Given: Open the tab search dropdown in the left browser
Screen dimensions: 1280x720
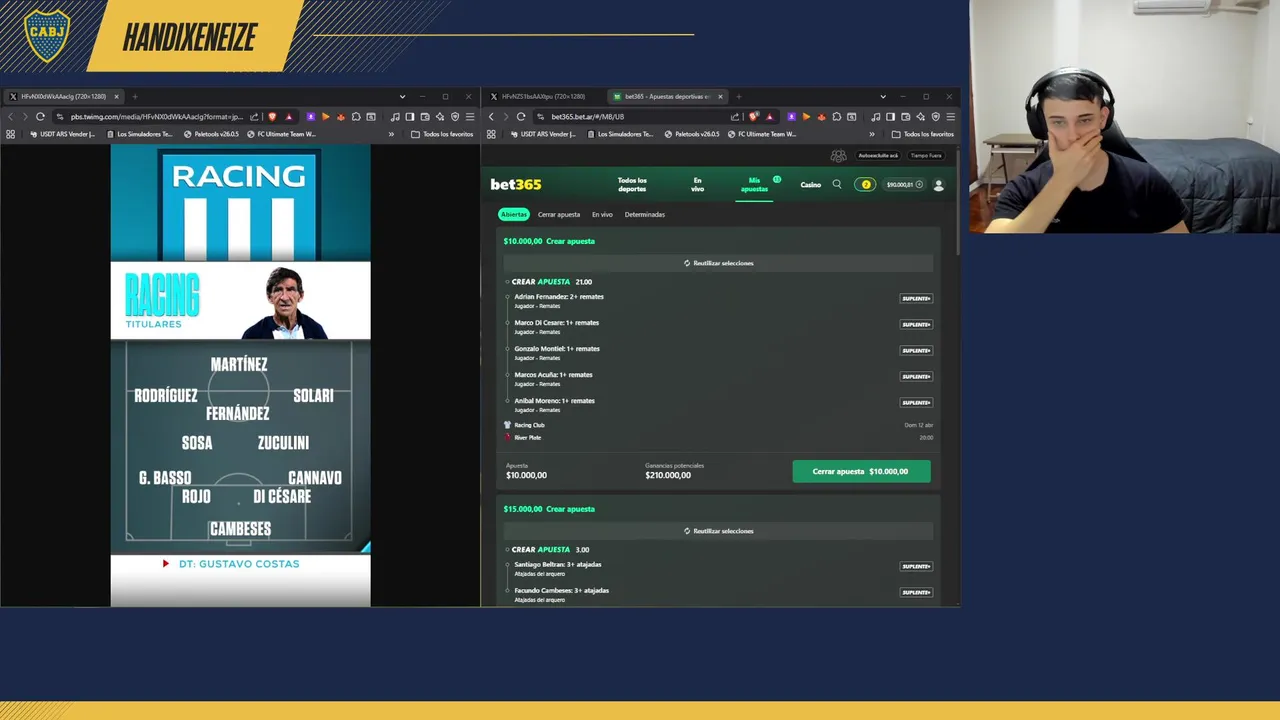Looking at the screenshot, I should 402,97.
